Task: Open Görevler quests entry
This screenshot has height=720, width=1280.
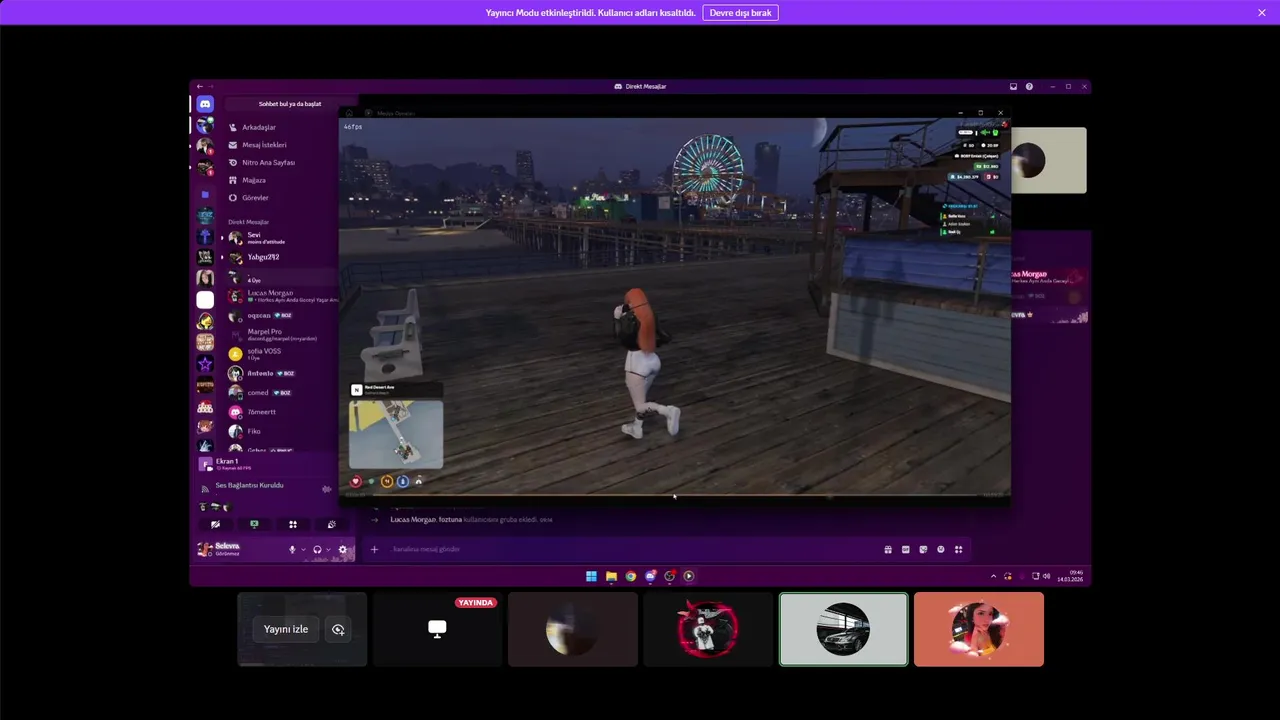Action: 279,198
